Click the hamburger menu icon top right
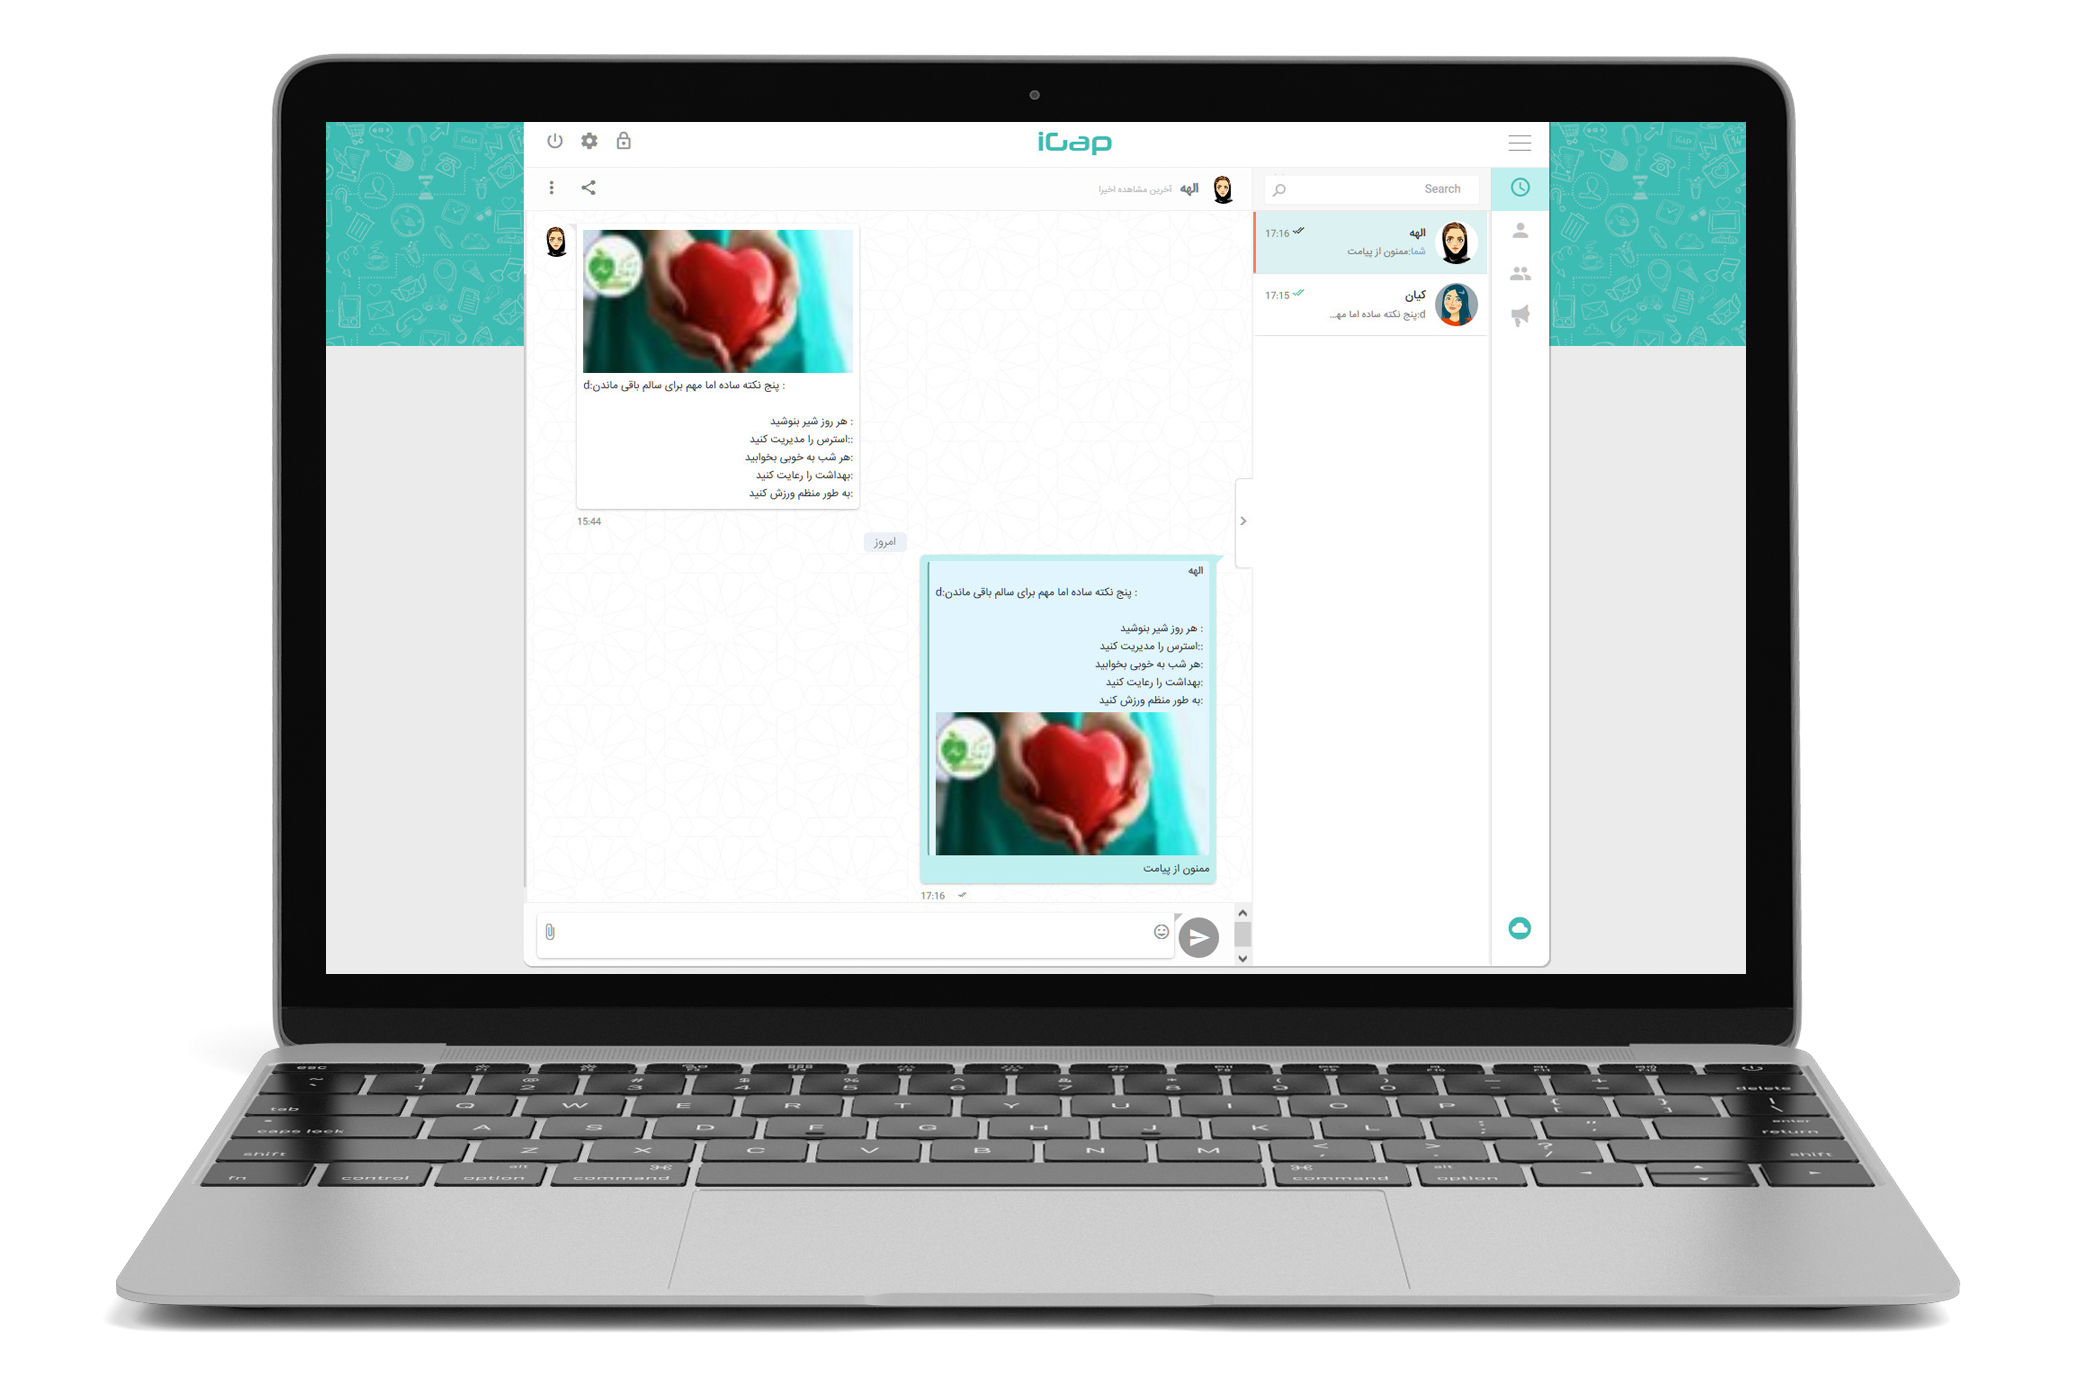Screen dimensions: 2082x1386 [1519, 144]
